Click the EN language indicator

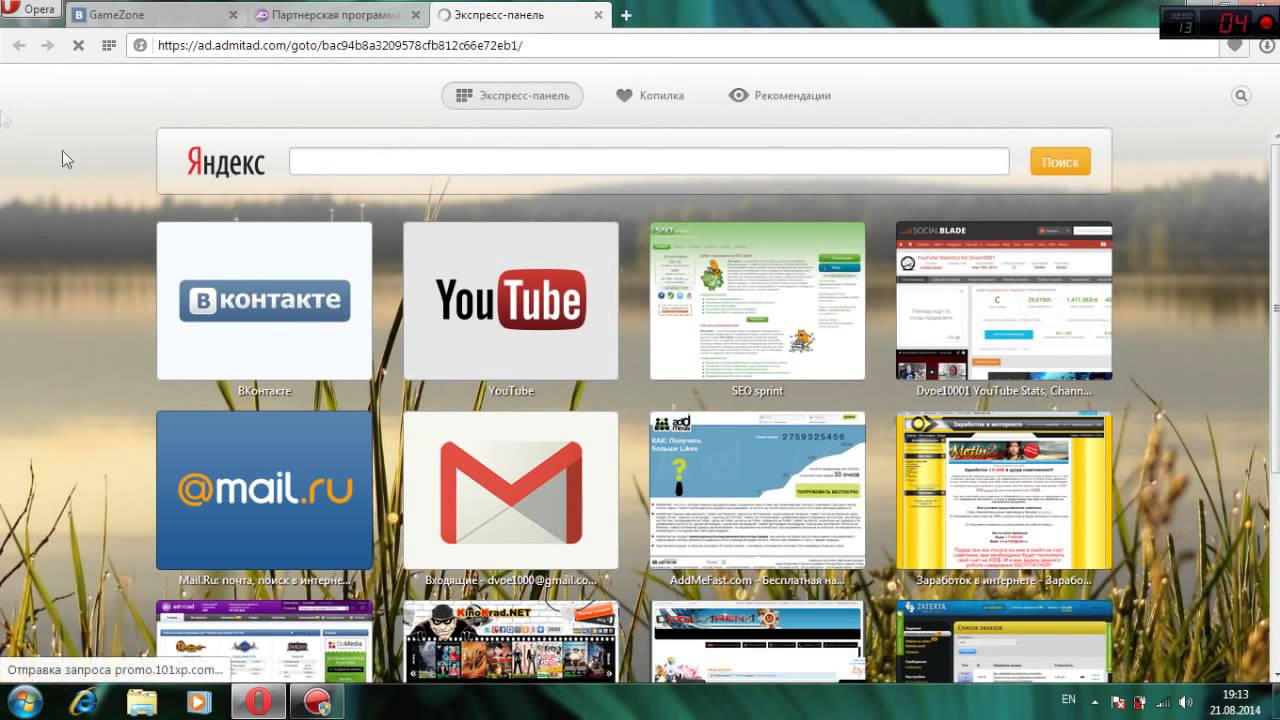click(x=1068, y=700)
